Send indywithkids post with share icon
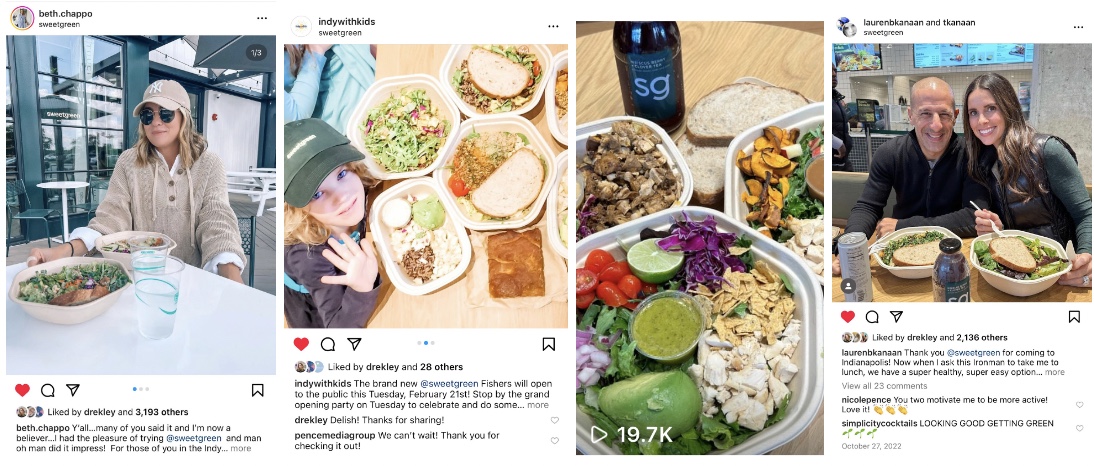Image resolution: width=1094 pixels, height=466 pixels. point(354,344)
